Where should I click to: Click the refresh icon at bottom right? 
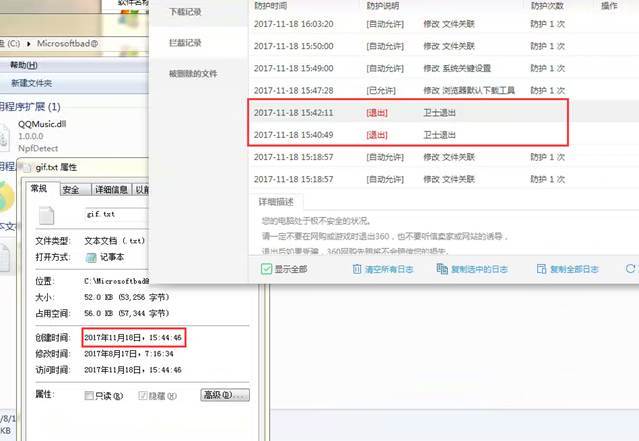coord(630,269)
